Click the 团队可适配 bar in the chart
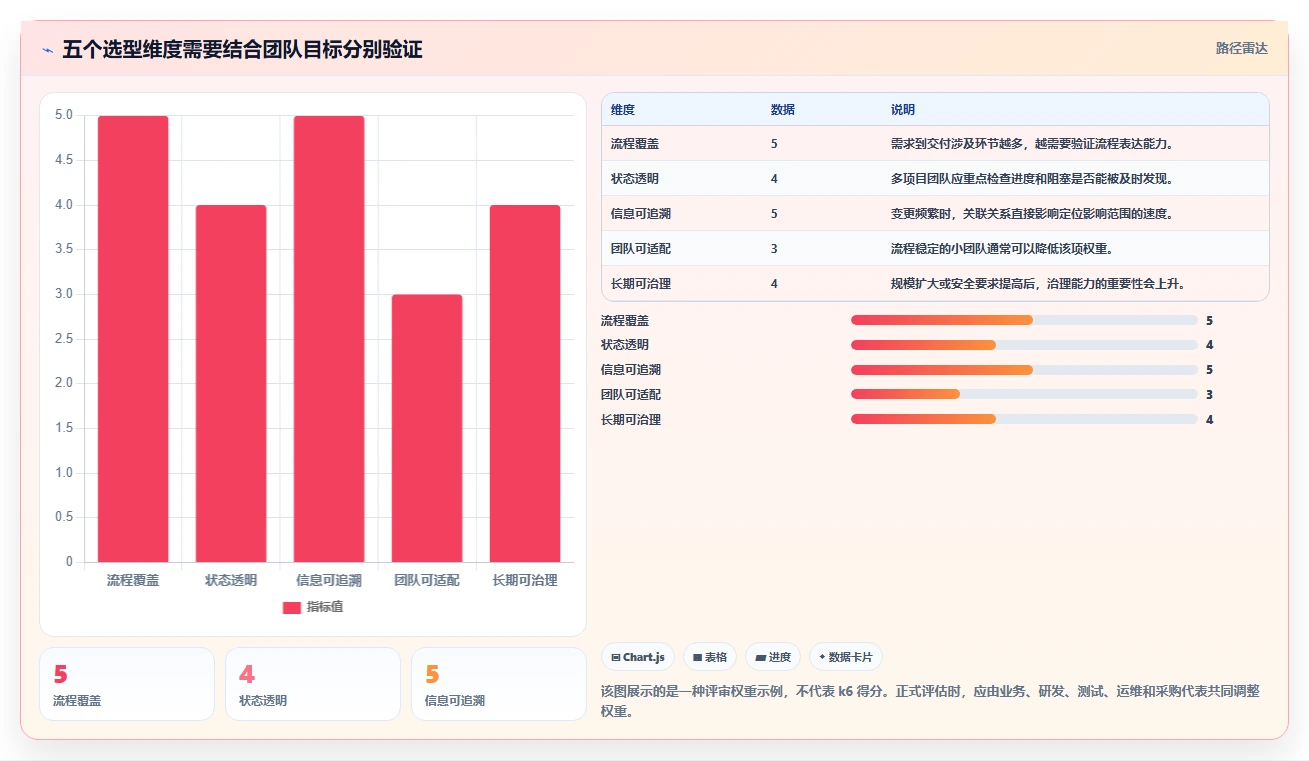The width and height of the screenshot is (1309, 761). coord(427,428)
